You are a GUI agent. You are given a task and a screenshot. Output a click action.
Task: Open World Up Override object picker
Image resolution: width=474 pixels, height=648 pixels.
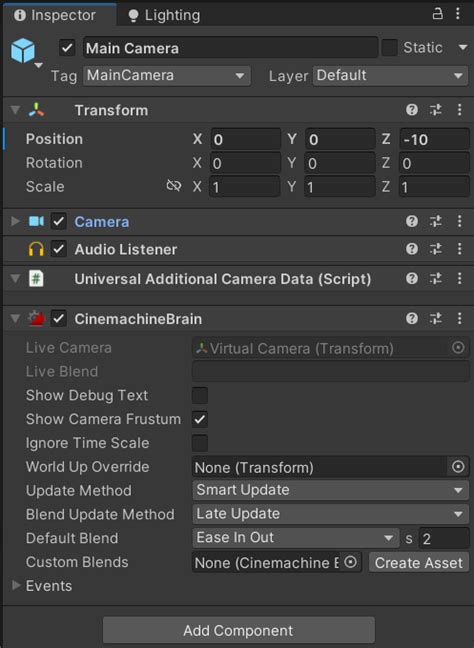click(x=458, y=467)
